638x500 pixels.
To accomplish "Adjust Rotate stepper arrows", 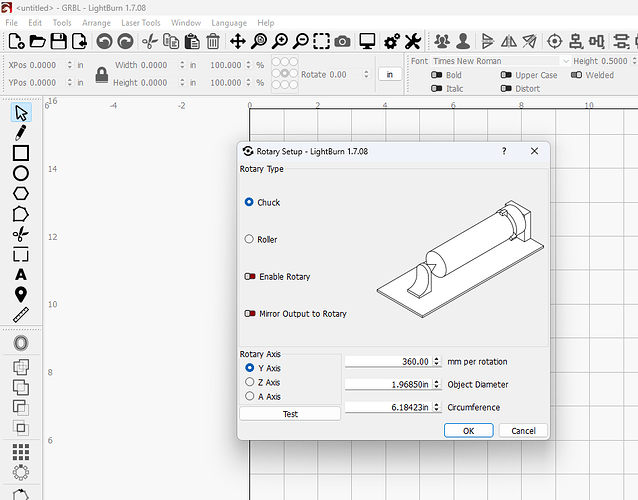I will (366, 74).
